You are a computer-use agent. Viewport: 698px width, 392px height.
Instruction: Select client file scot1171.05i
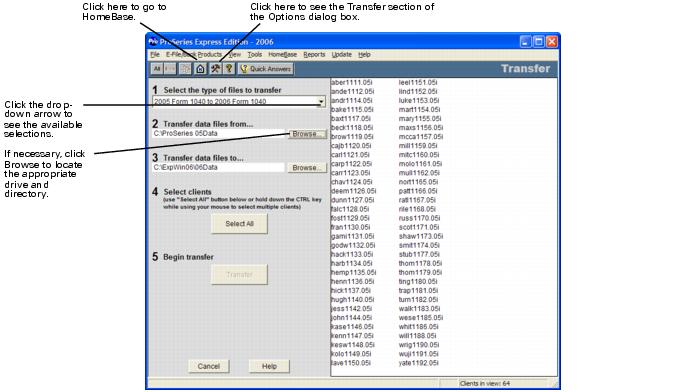pyautogui.click(x=419, y=227)
